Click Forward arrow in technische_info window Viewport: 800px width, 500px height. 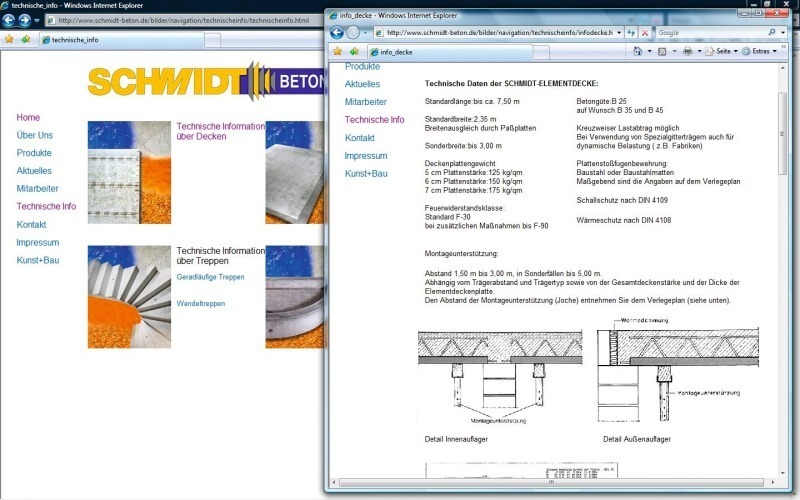(24, 20)
